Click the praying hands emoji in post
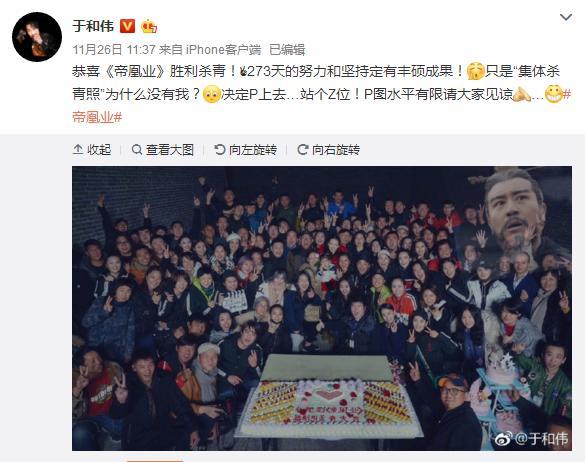585x462 pixels. [522, 94]
